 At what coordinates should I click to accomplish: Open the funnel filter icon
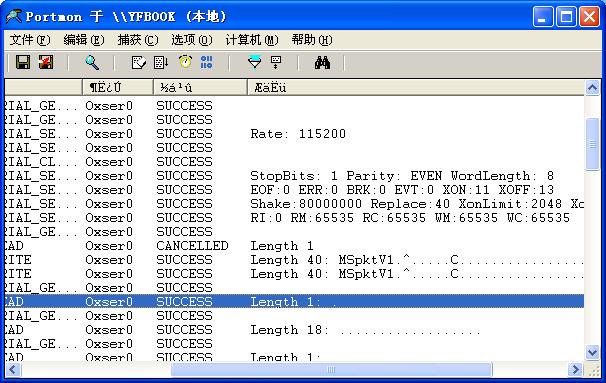(254, 62)
